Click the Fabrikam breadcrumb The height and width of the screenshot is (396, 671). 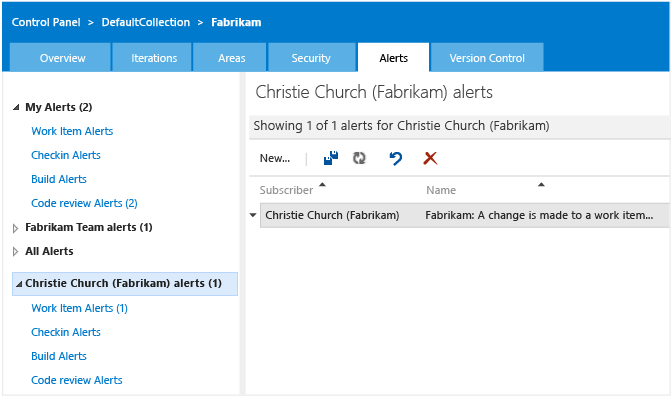pos(236,22)
